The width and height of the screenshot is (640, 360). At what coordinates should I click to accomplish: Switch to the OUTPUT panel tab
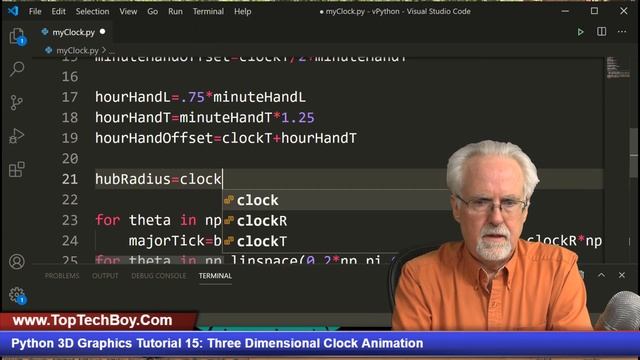pos(105,276)
